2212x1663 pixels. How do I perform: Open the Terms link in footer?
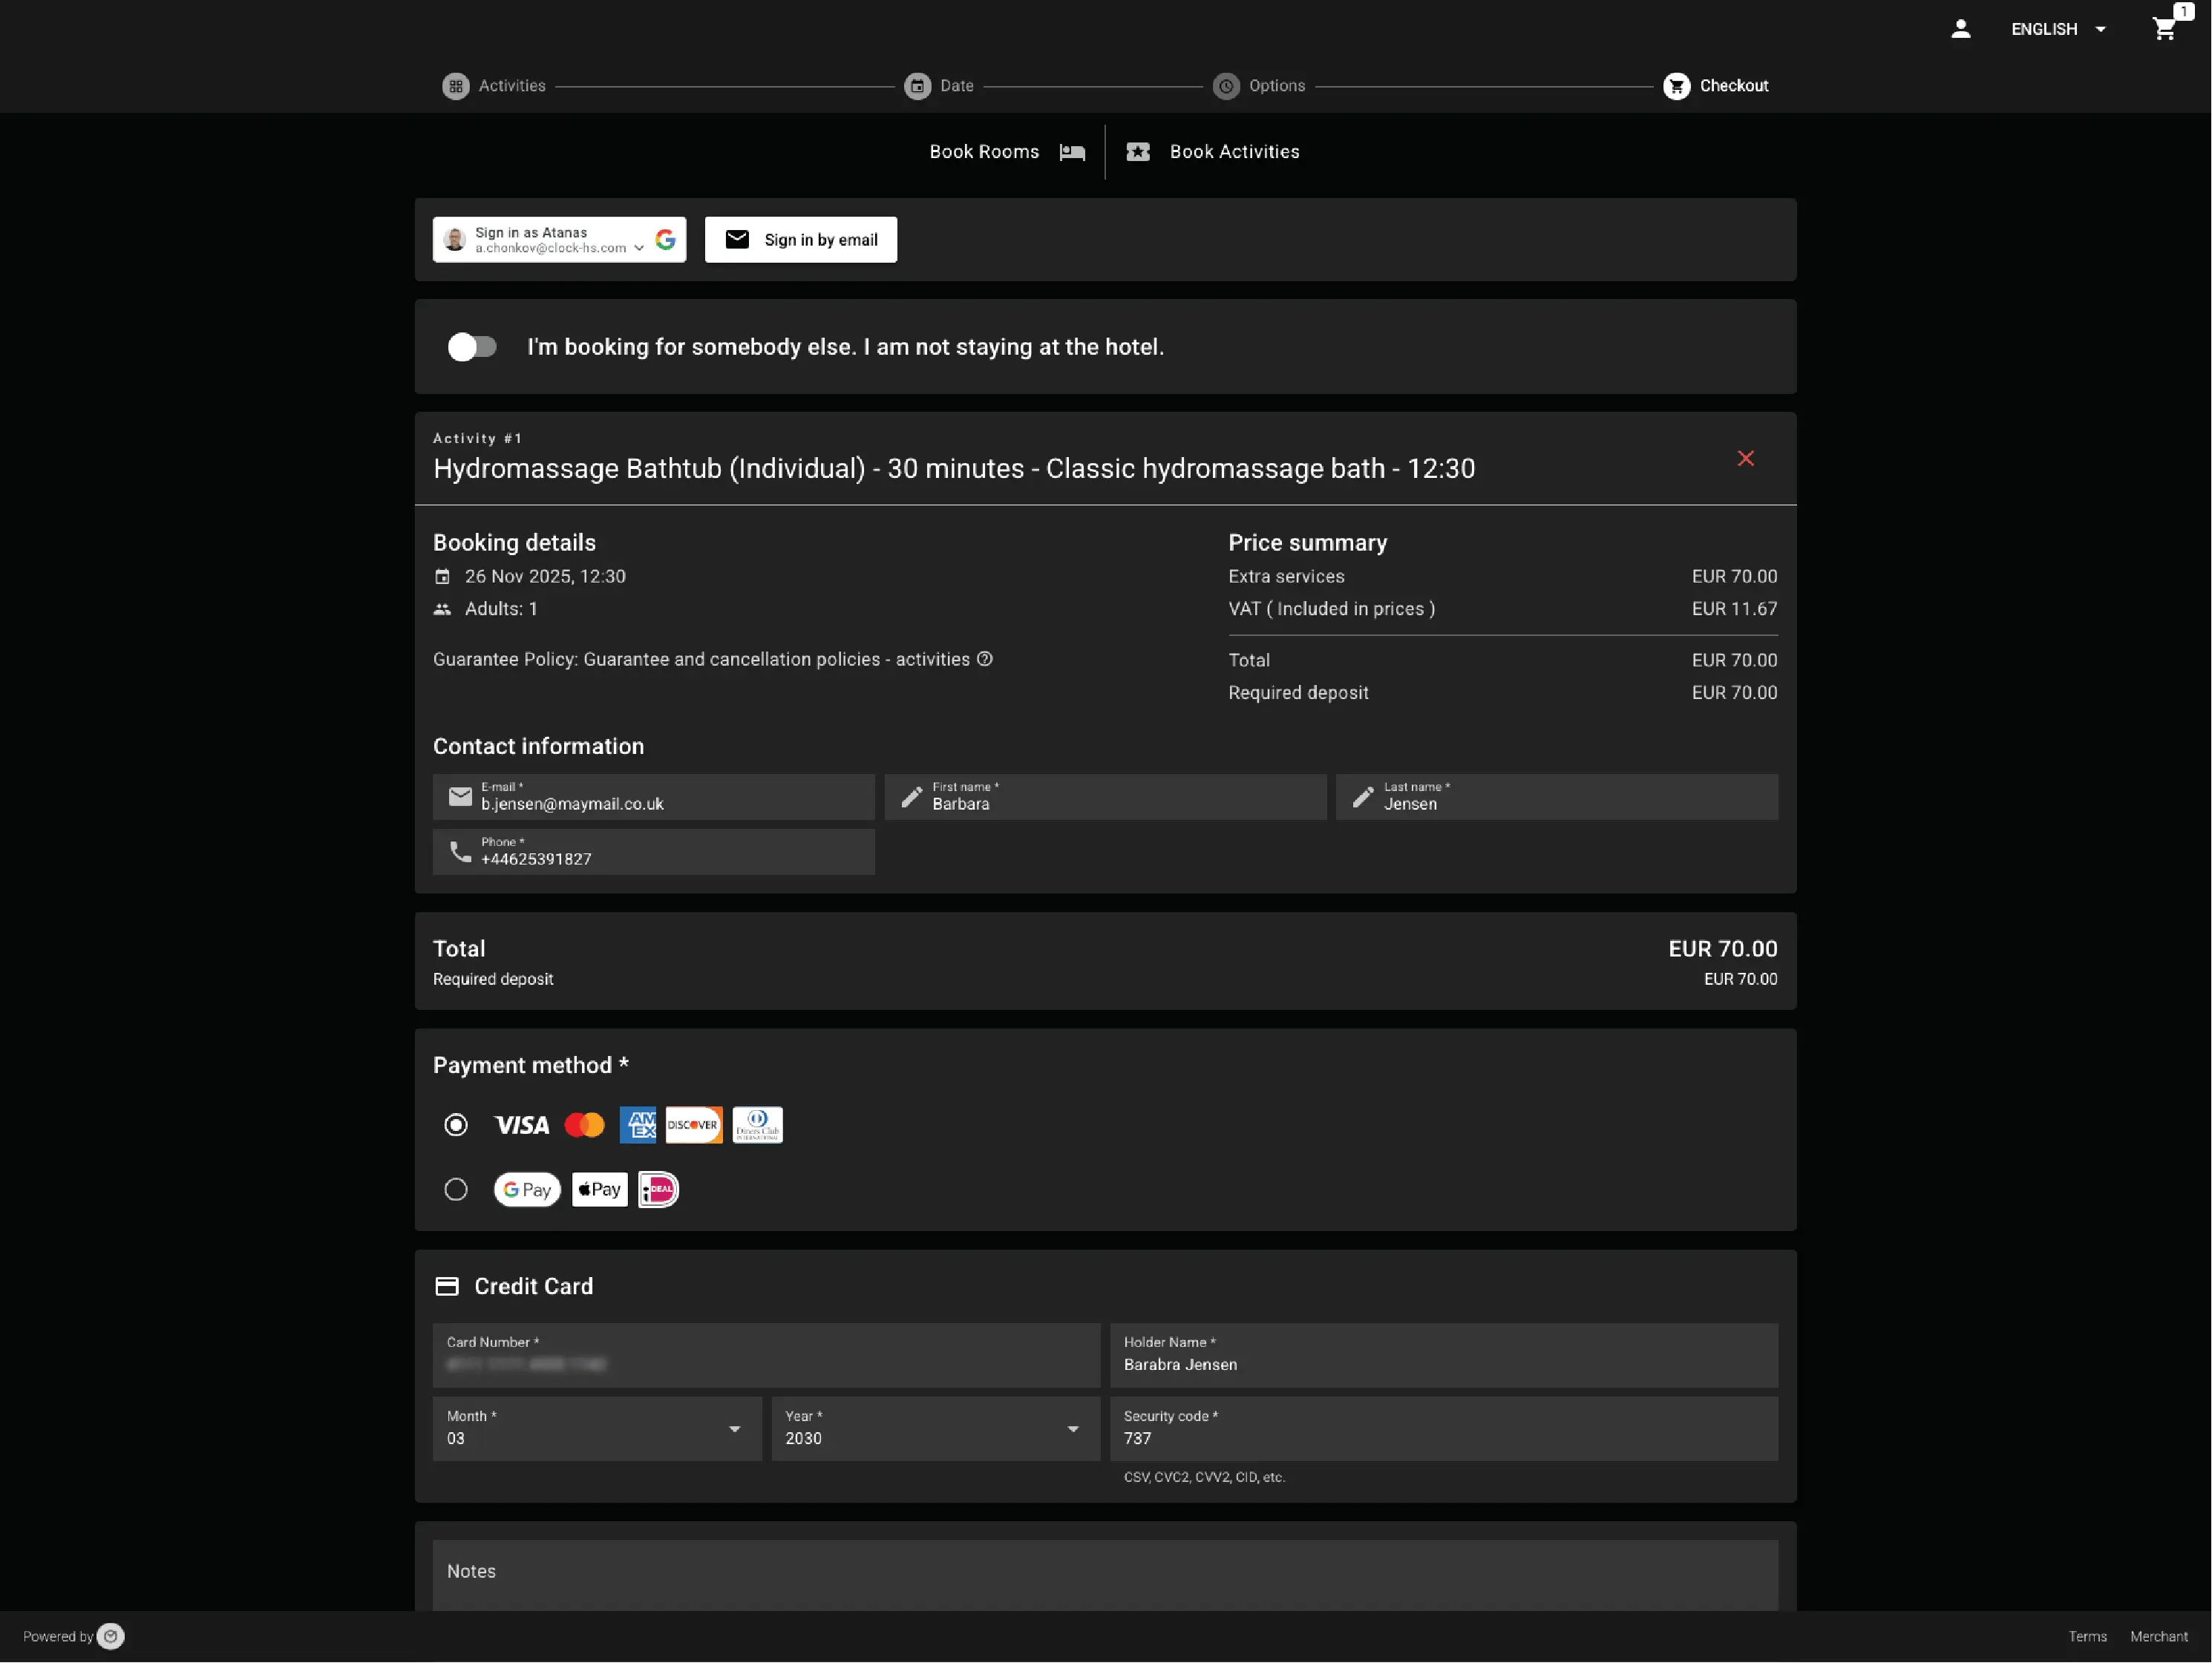(x=2087, y=1636)
